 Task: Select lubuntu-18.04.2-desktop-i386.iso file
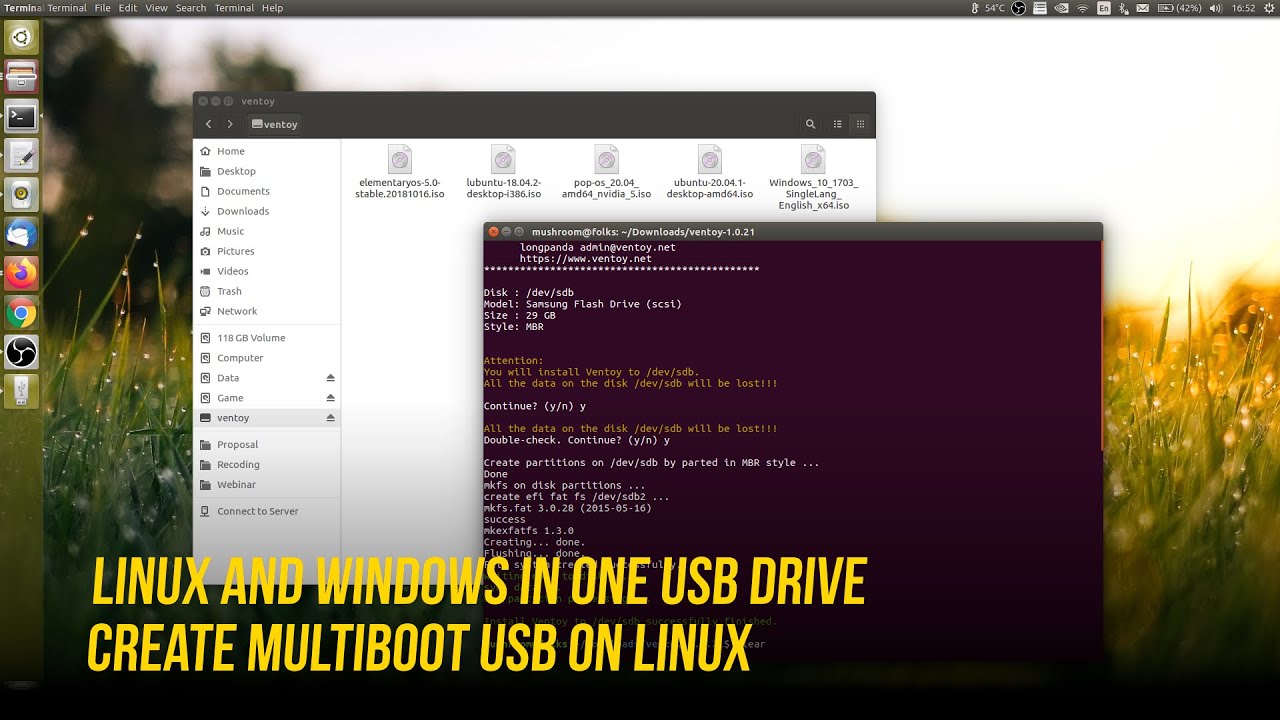pyautogui.click(x=503, y=172)
